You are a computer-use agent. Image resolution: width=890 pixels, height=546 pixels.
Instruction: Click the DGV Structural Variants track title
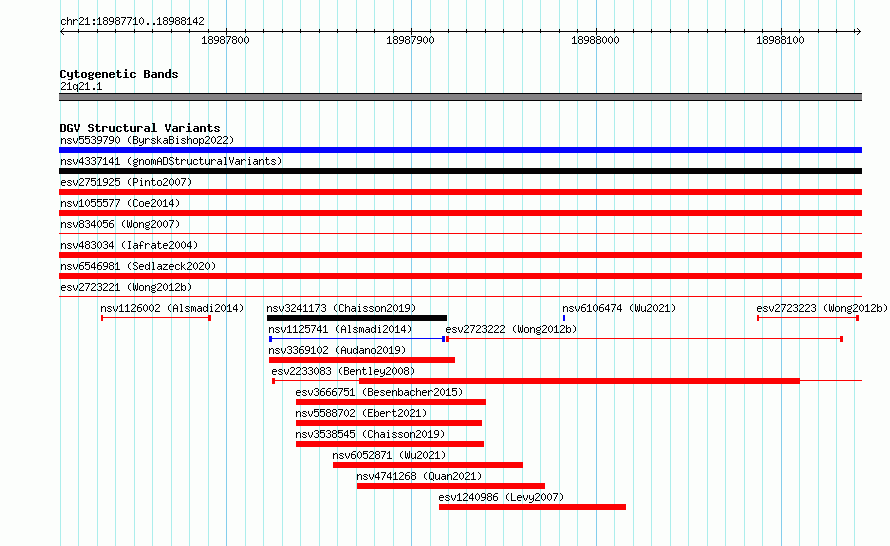coord(140,128)
